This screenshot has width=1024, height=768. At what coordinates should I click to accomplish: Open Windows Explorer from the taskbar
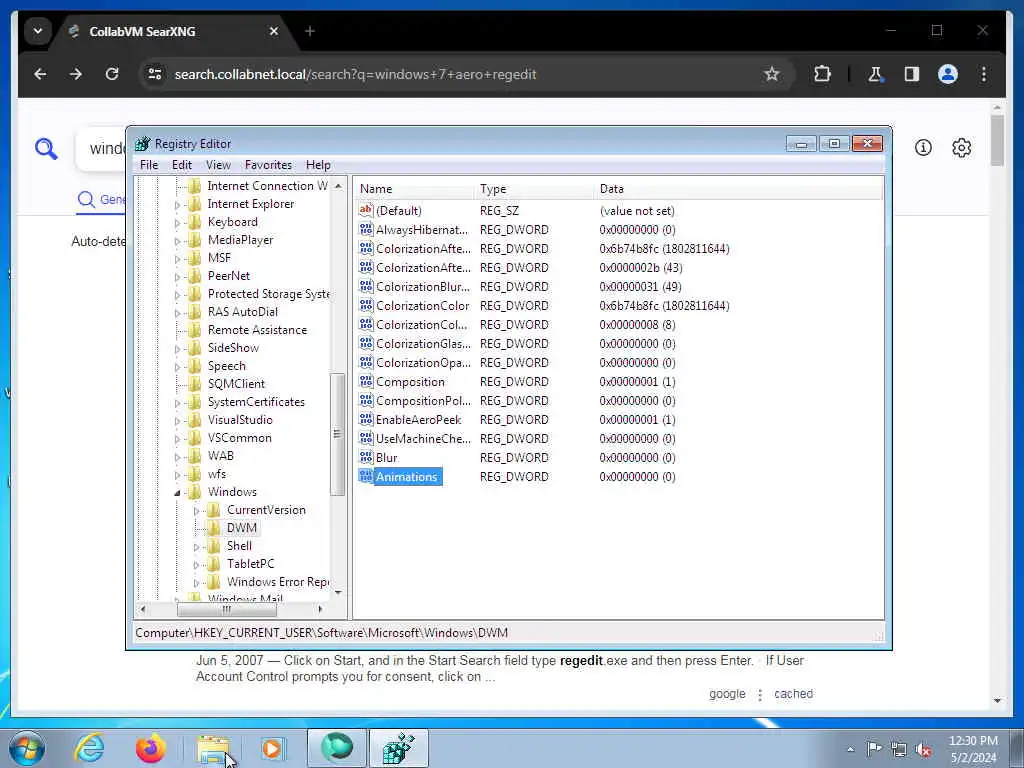click(213, 748)
